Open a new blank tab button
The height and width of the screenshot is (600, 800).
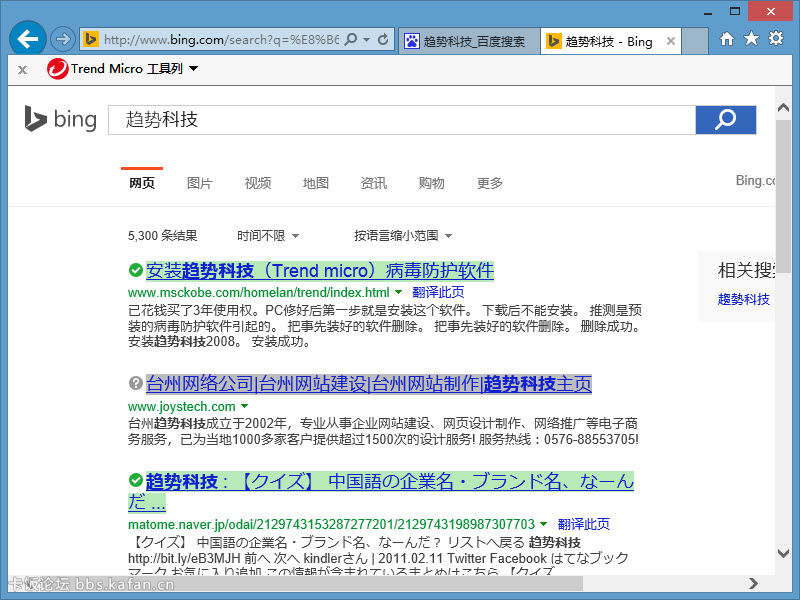click(695, 41)
